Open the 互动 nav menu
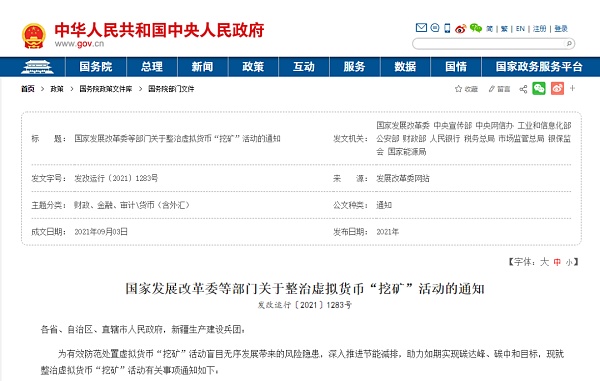 pyautogui.click(x=304, y=67)
